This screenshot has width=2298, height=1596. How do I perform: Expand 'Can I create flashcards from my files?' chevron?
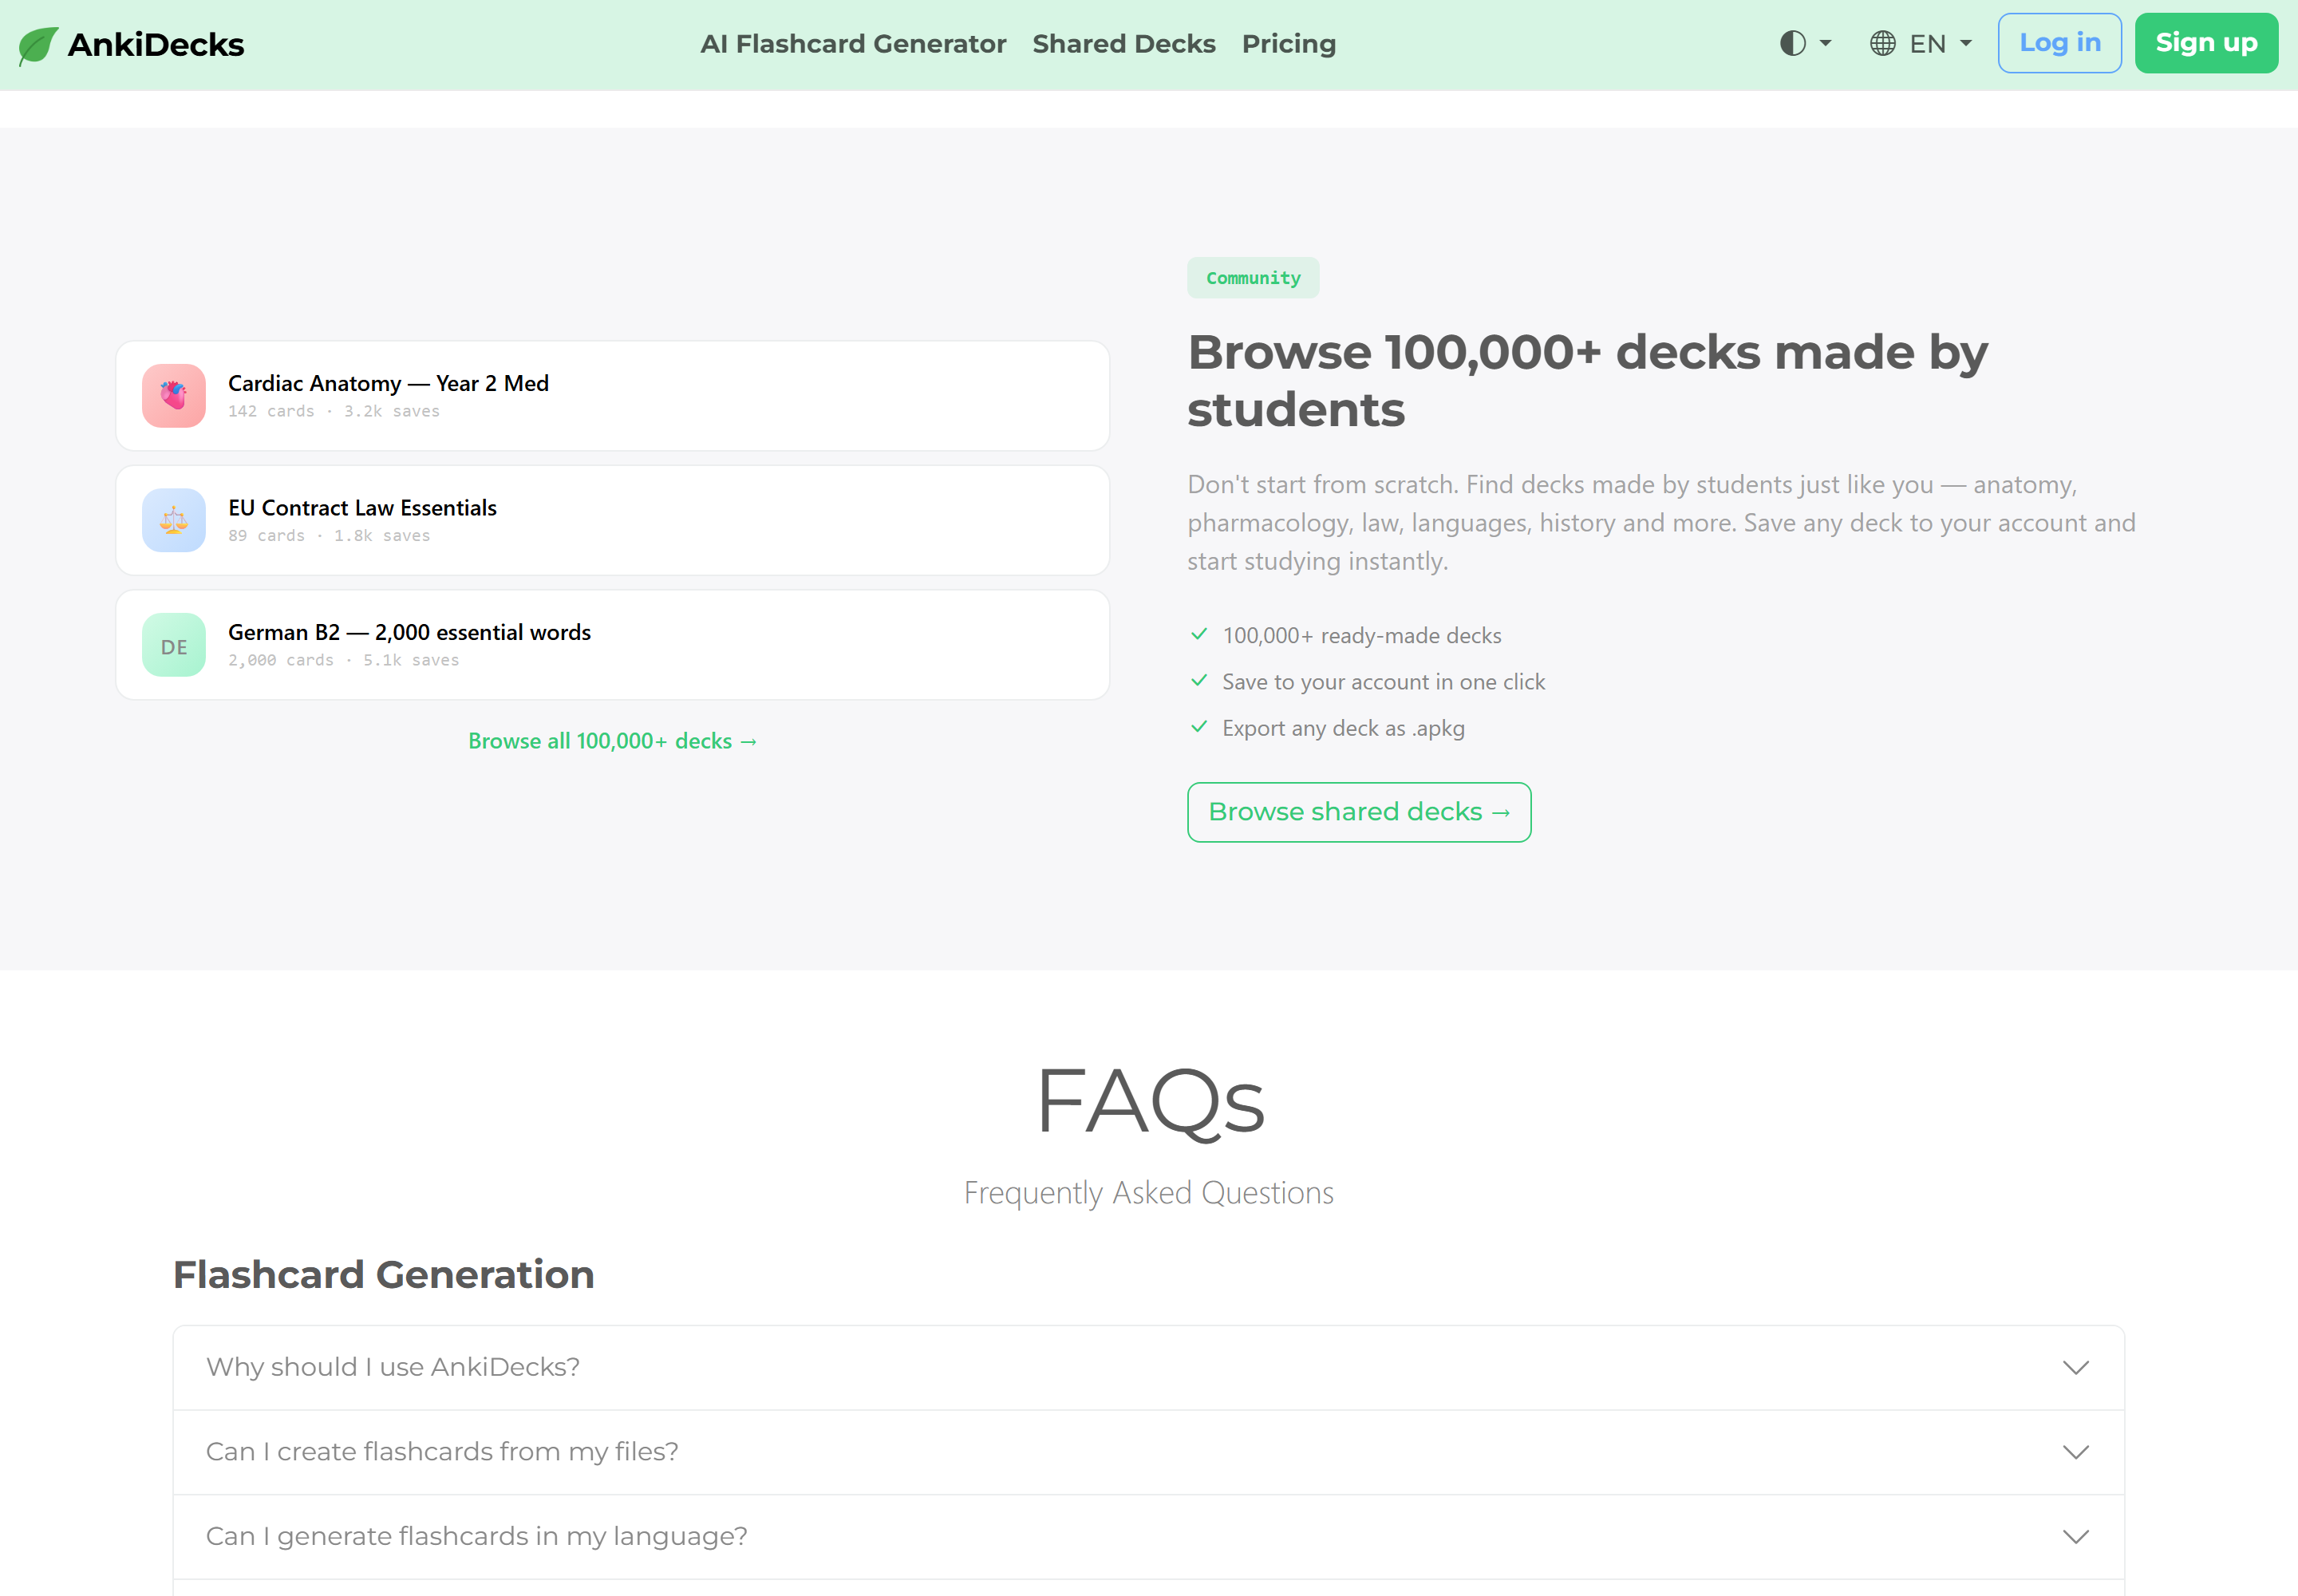(x=2076, y=1452)
